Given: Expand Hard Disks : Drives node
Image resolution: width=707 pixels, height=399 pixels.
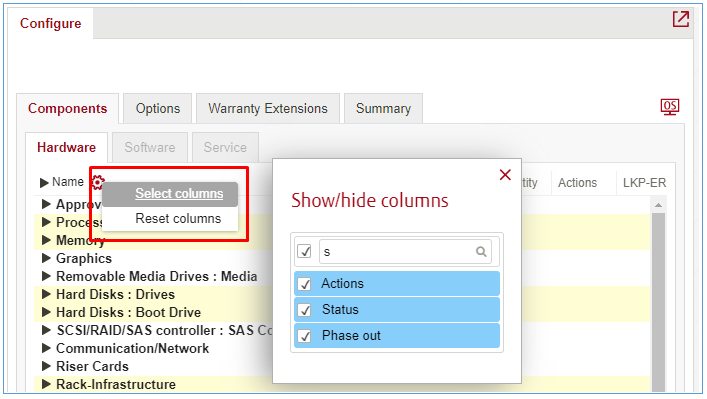Looking at the screenshot, I should point(46,294).
